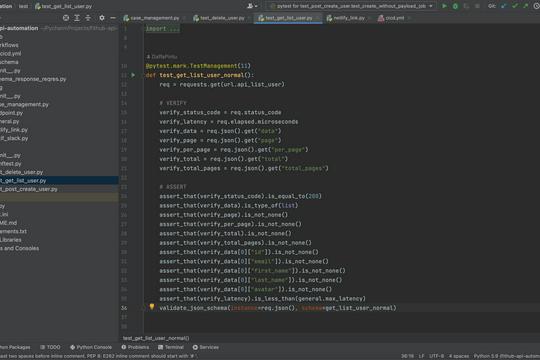
Task: Commit changes with Git checkmark icon
Action: (x=515, y=6)
